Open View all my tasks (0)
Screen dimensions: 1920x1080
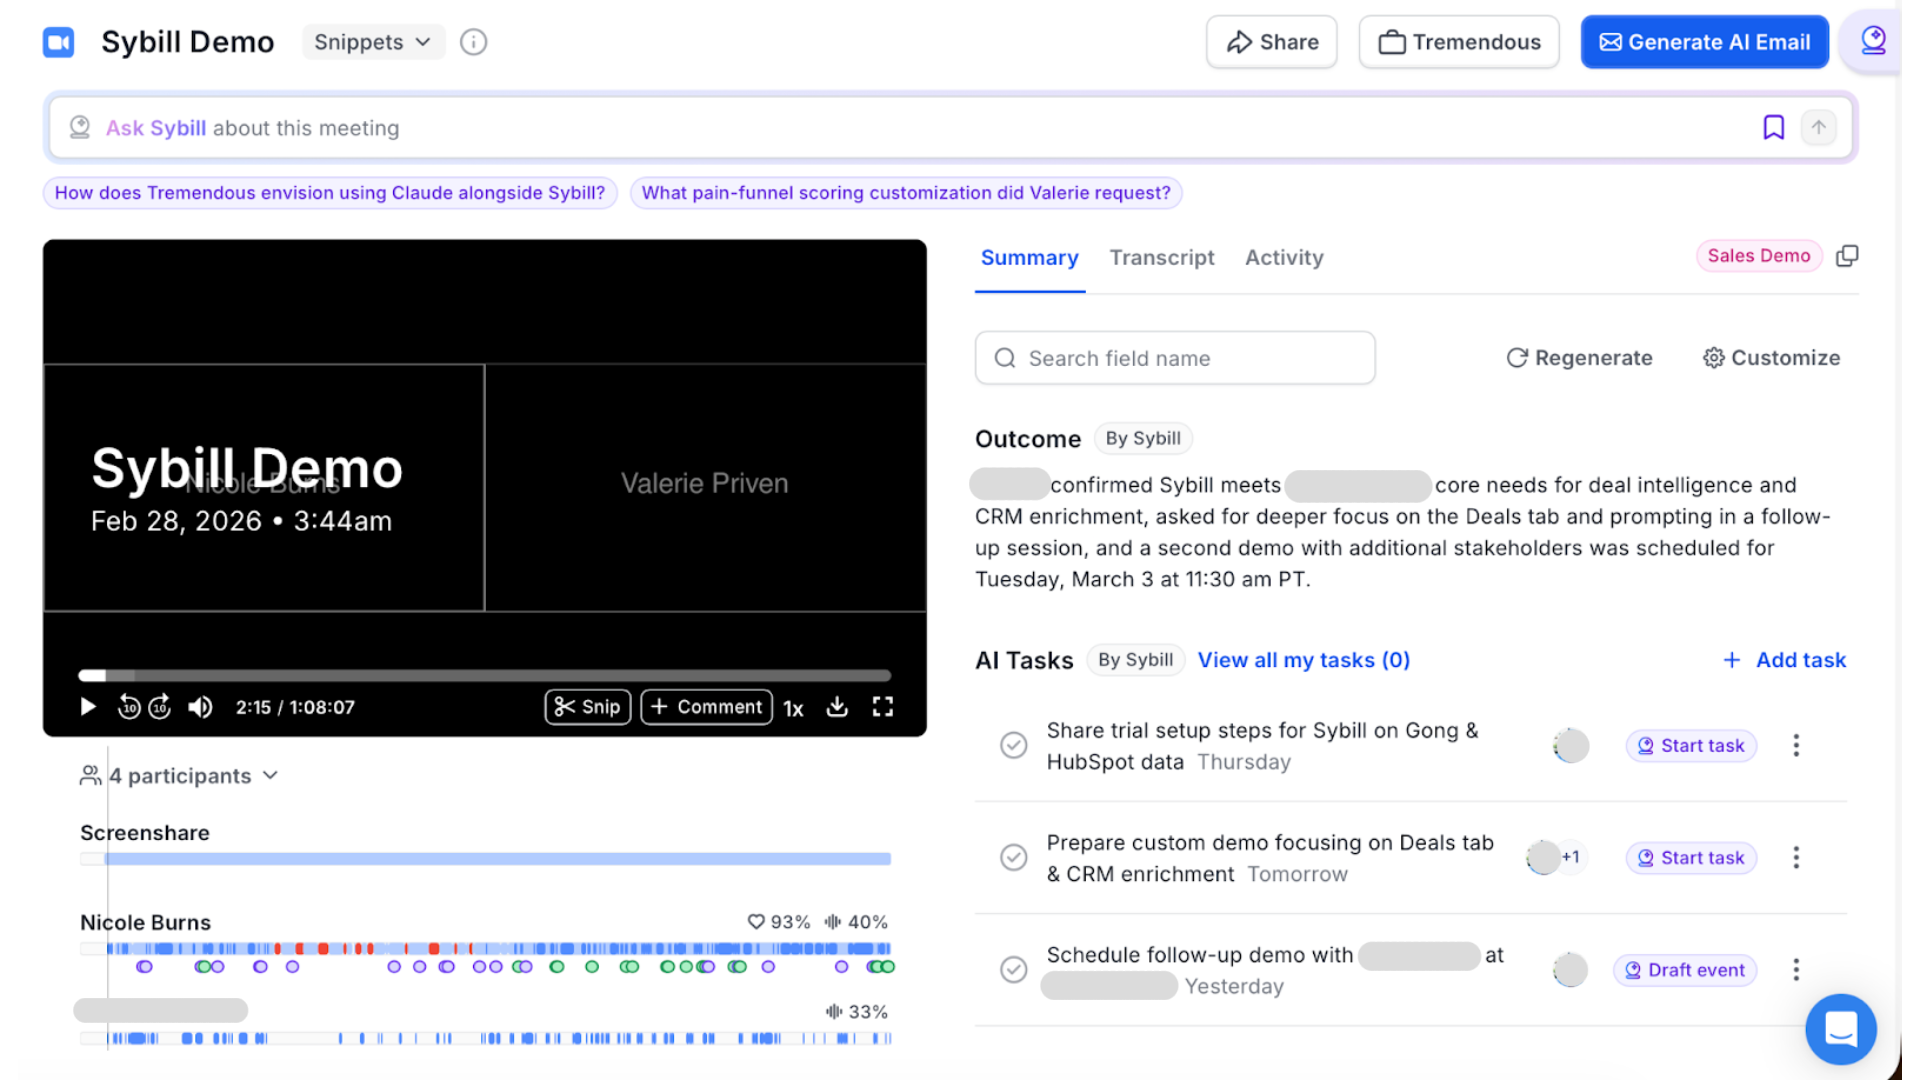coord(1304,660)
